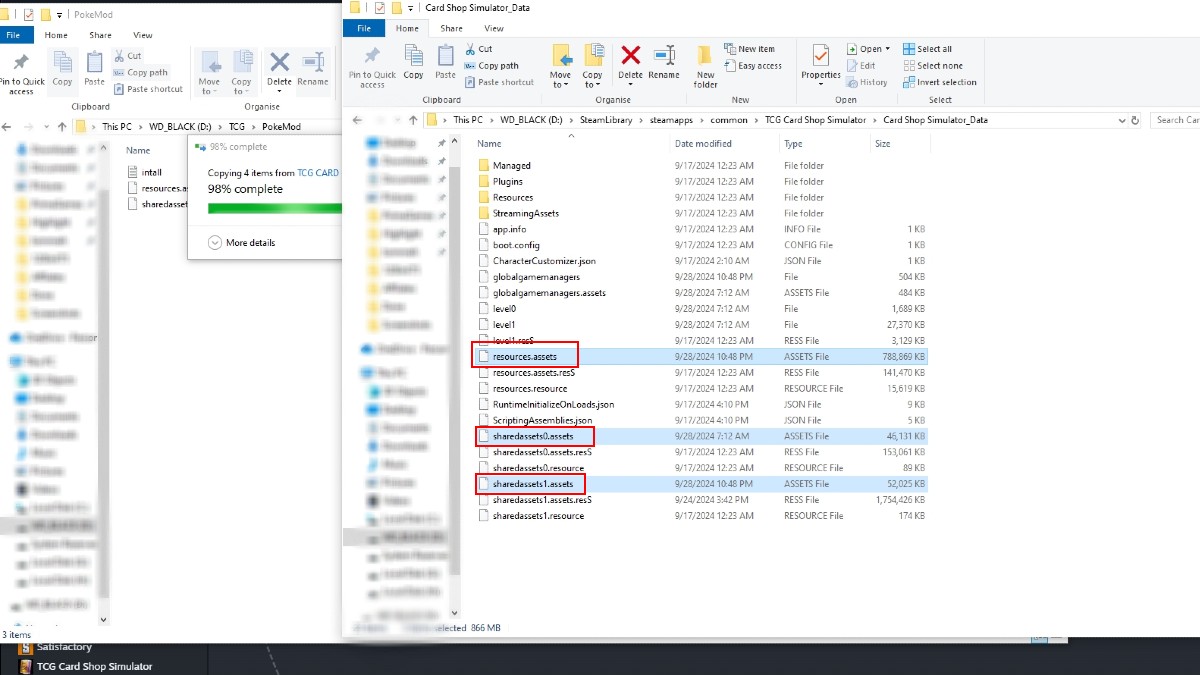
Task: Click the green copy progress bar
Action: (x=273, y=208)
